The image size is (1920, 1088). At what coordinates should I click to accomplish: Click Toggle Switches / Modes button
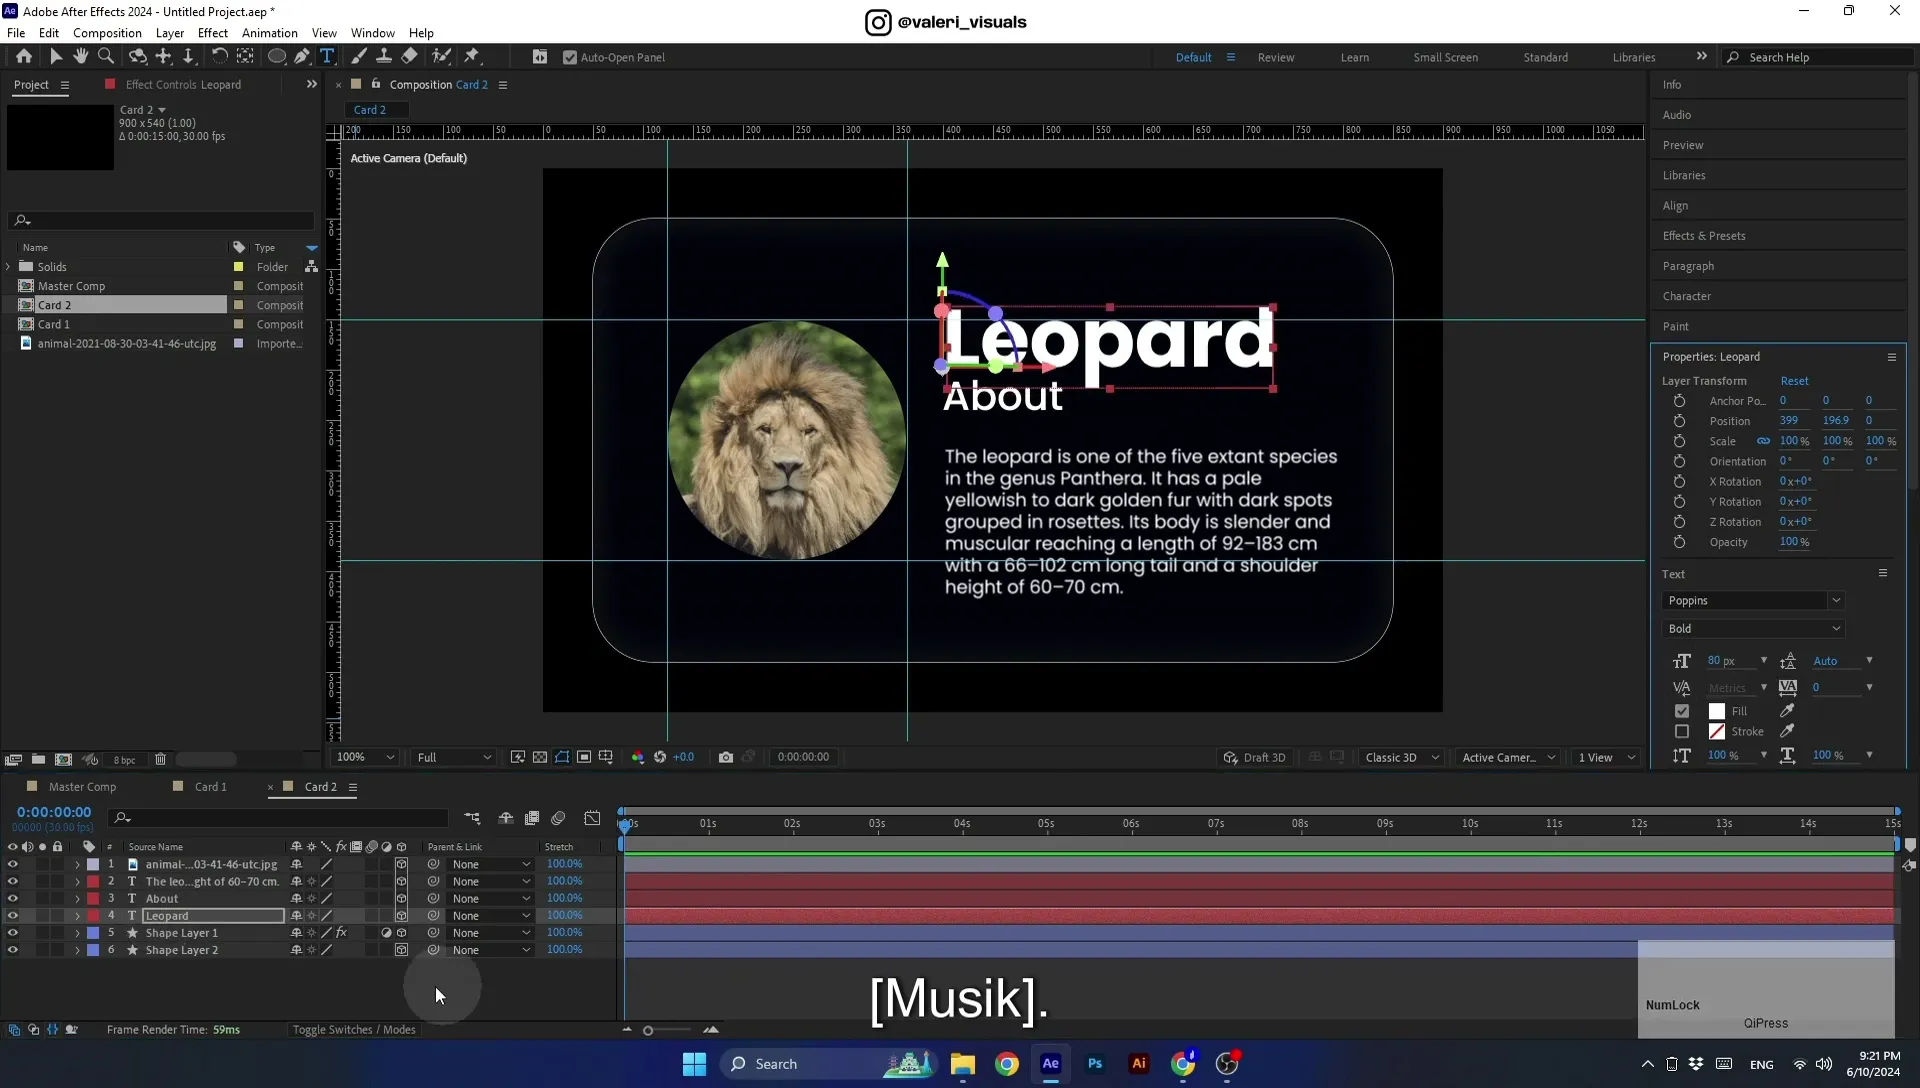pyautogui.click(x=354, y=1030)
